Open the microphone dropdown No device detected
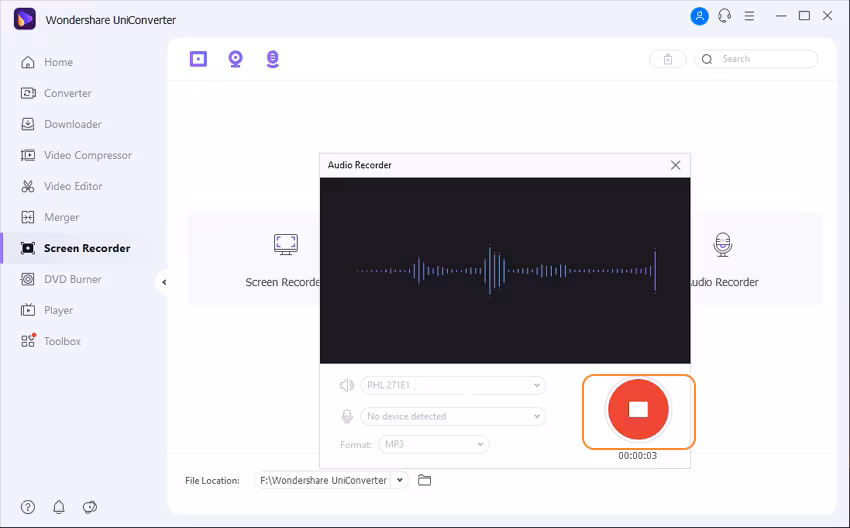 coord(453,416)
